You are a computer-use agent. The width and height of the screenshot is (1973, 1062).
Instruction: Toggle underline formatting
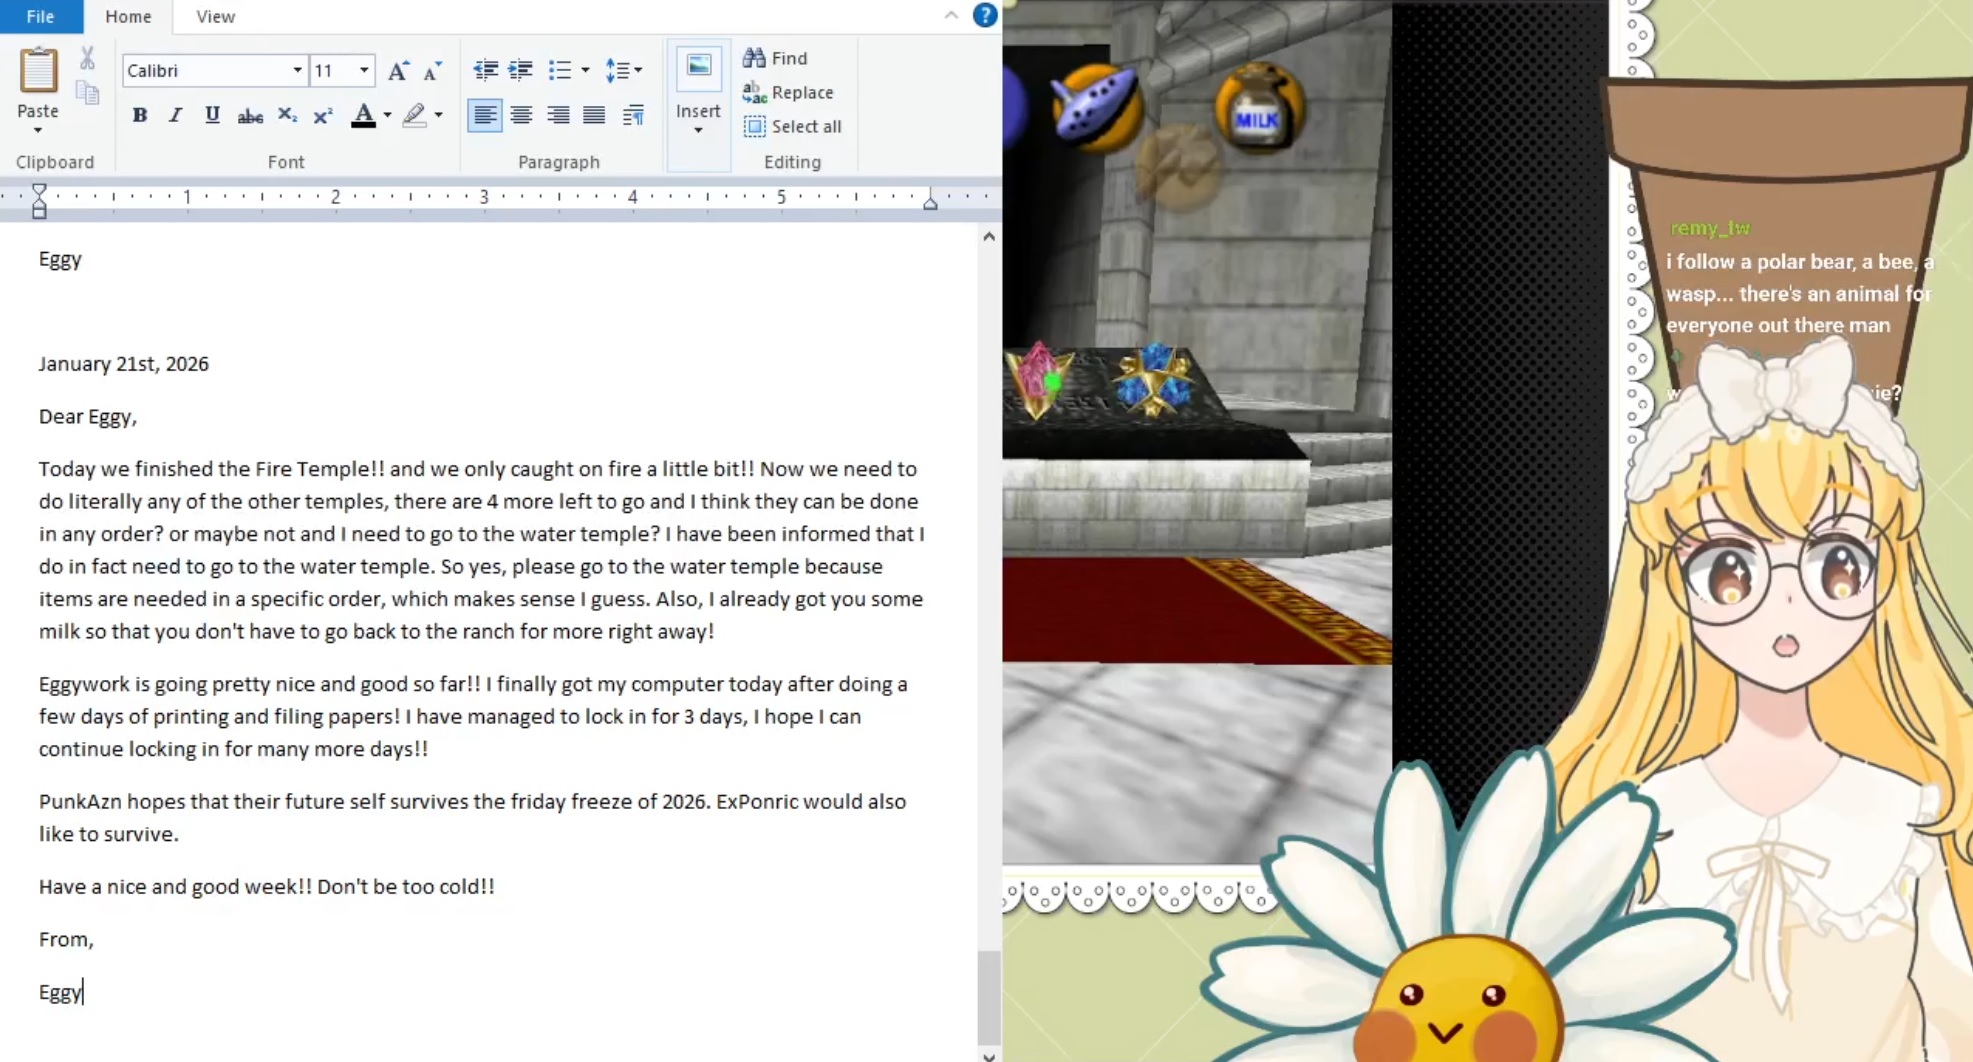point(212,115)
